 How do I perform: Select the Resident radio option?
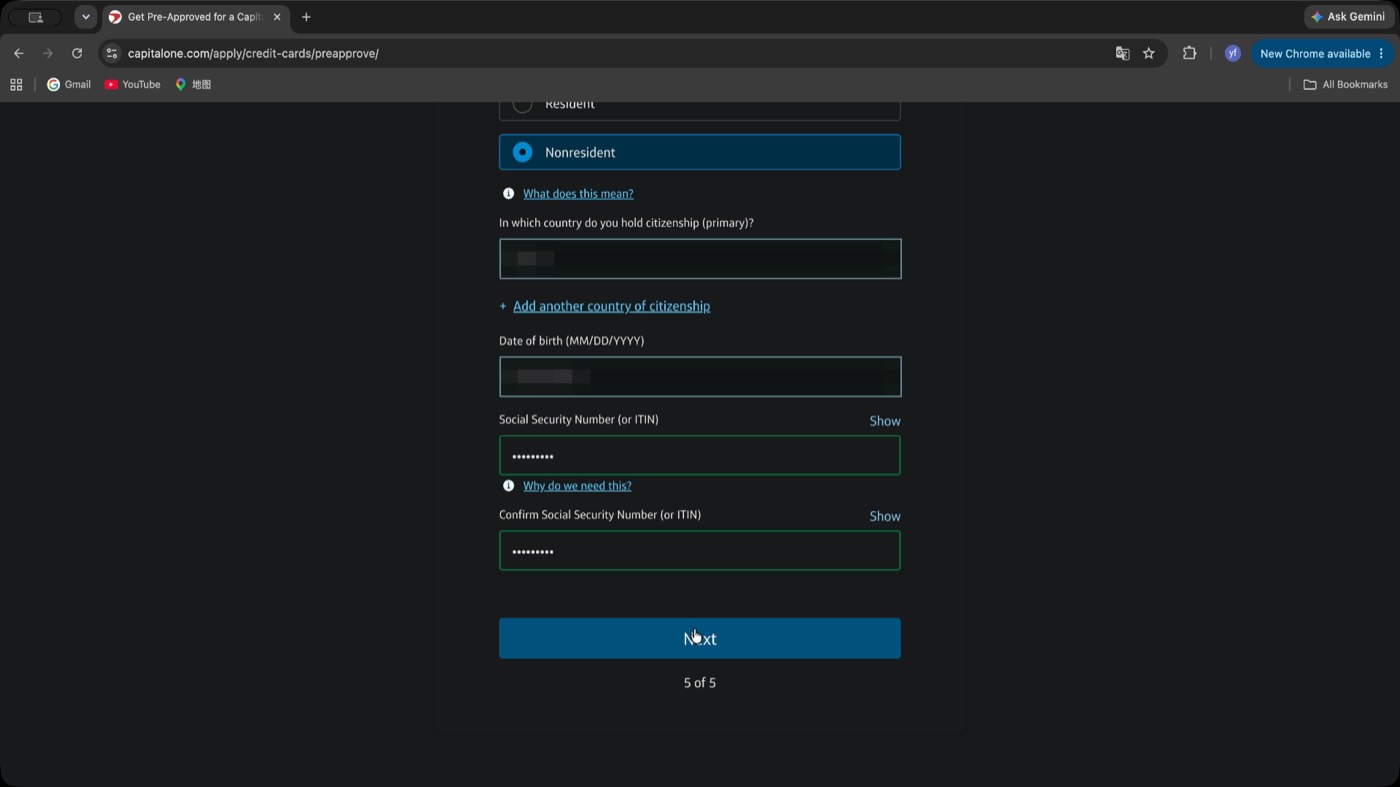[700, 106]
